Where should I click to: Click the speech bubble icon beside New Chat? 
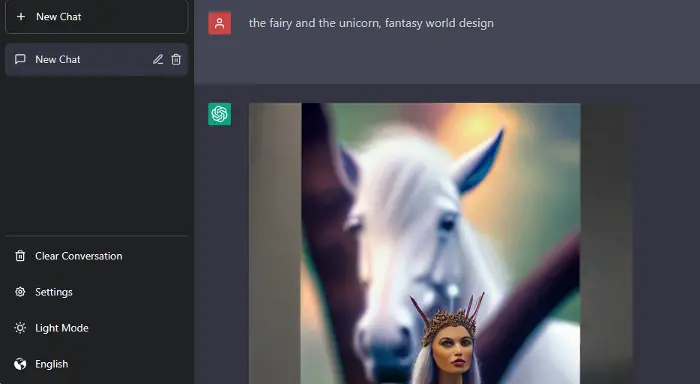[20, 59]
